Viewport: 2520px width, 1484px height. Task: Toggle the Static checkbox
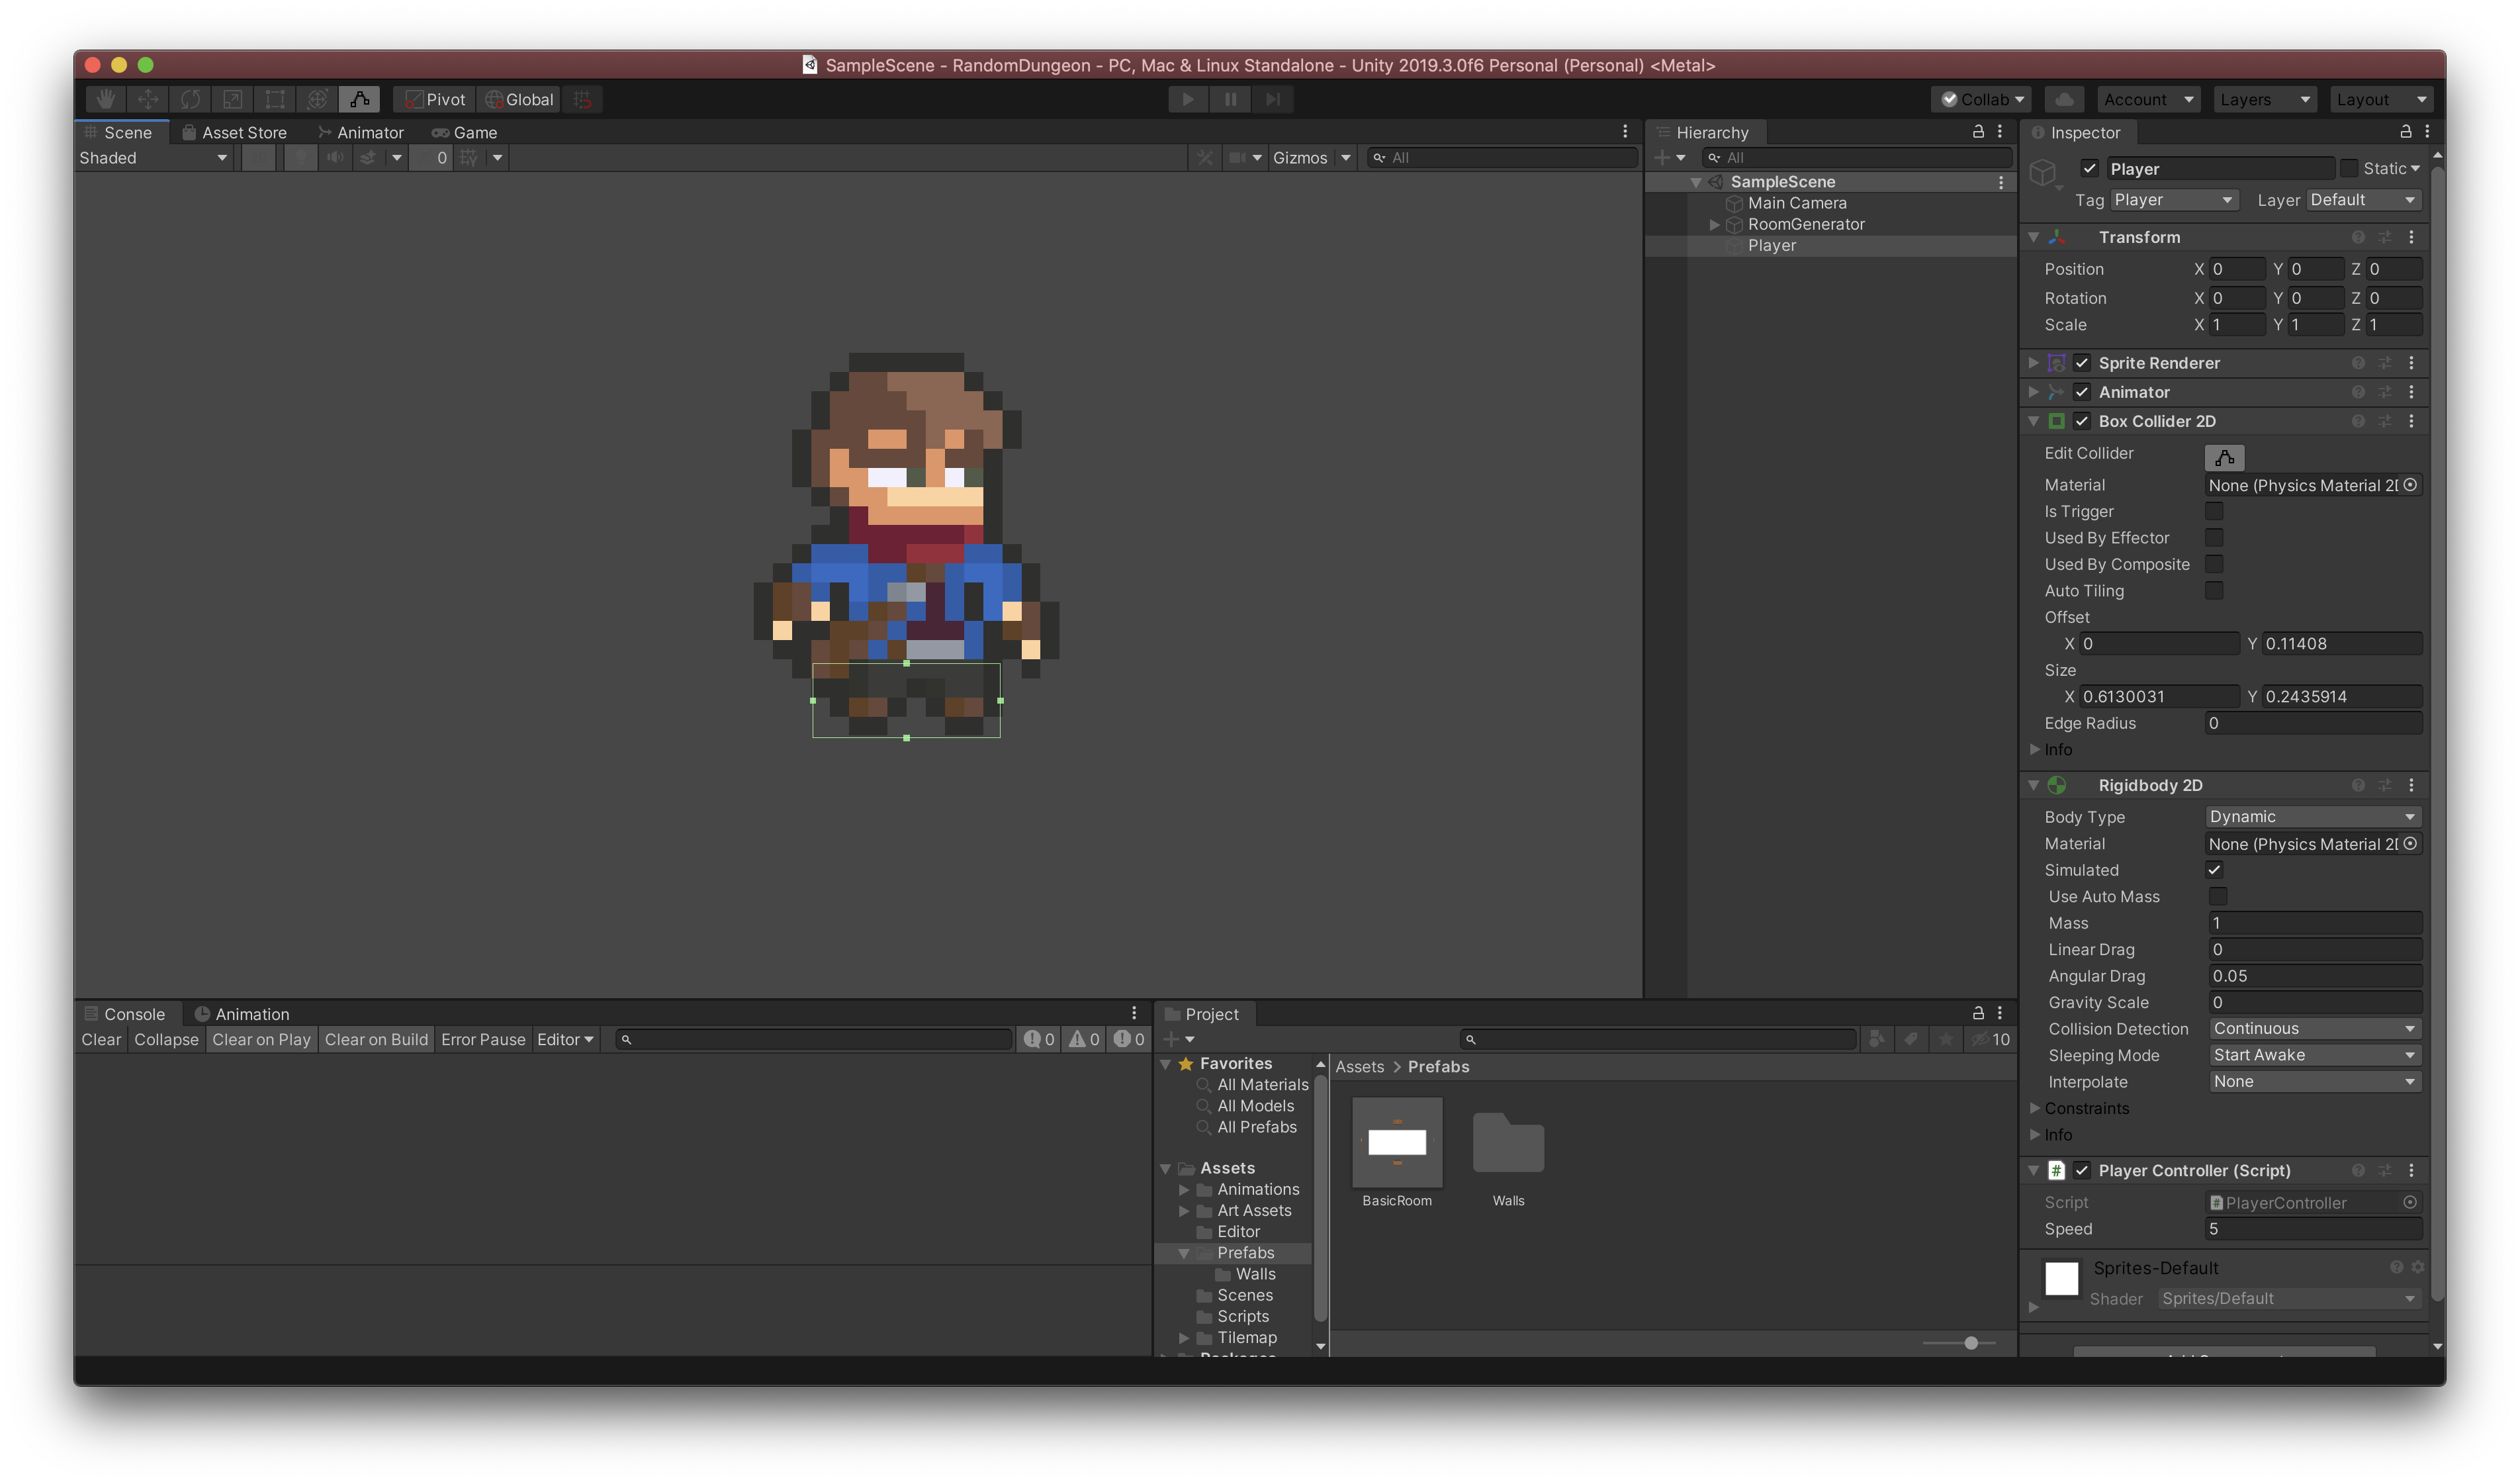point(2349,168)
